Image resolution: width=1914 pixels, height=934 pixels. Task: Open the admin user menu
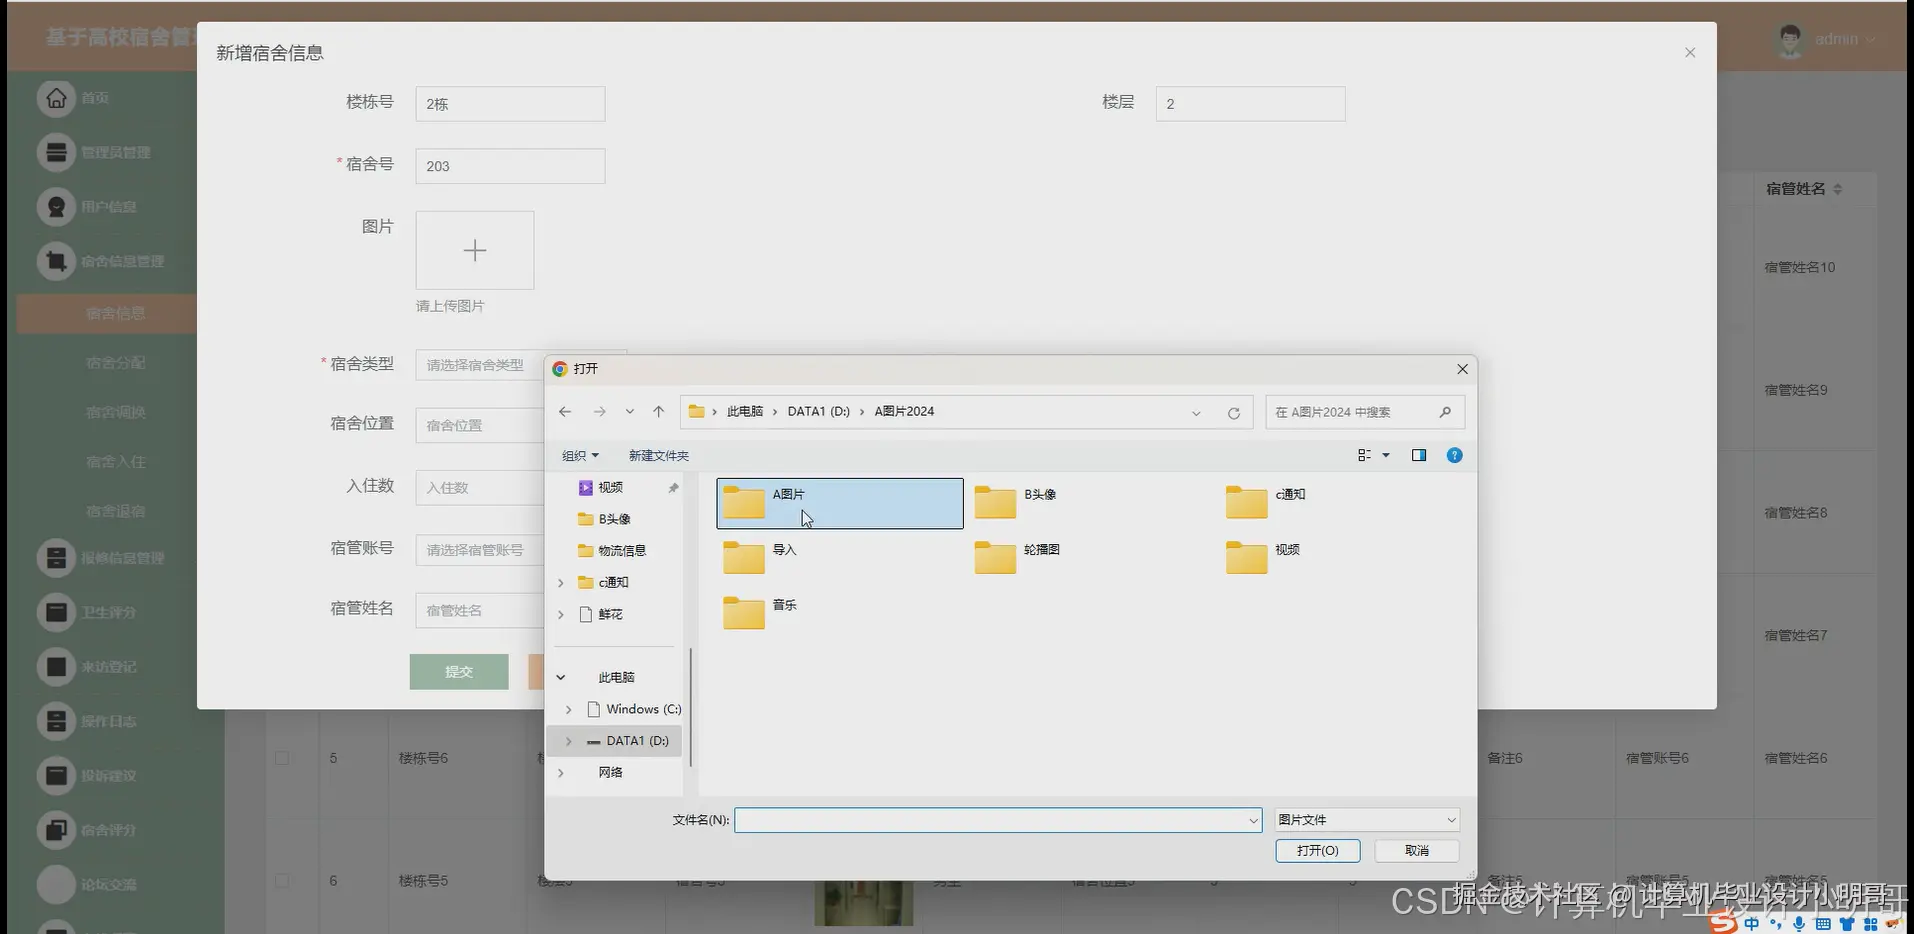click(1827, 39)
